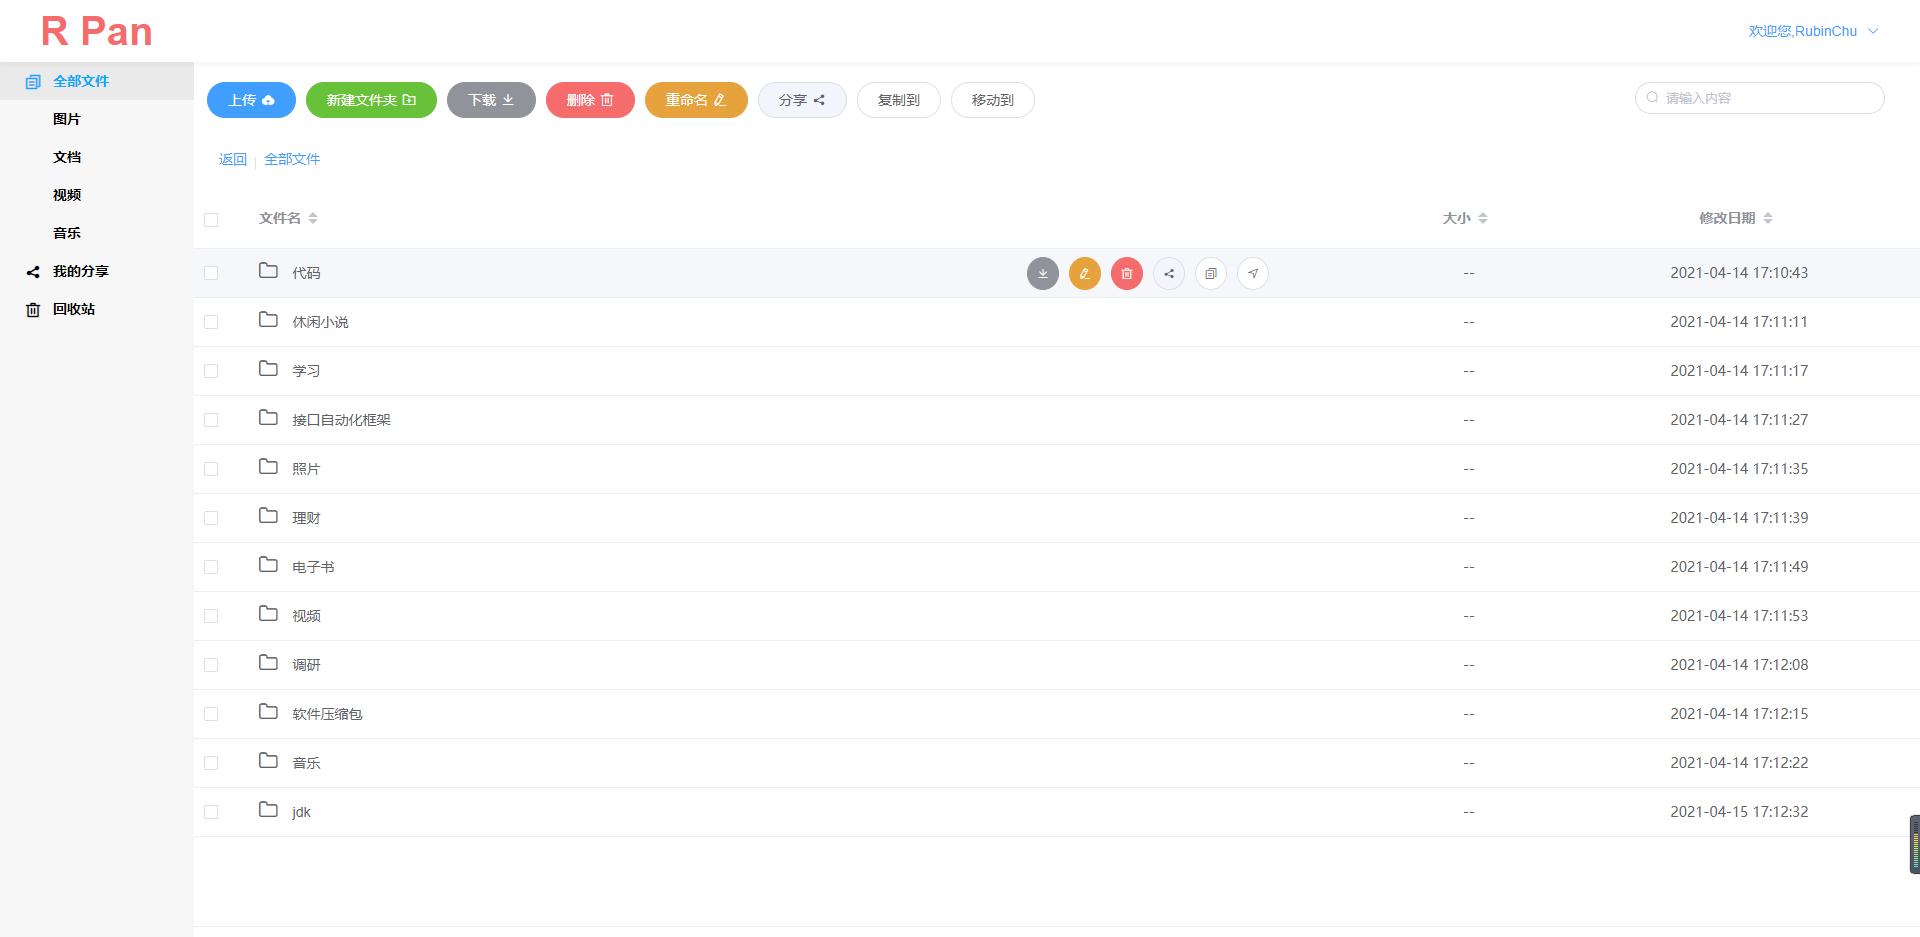The height and width of the screenshot is (937, 1920).
Task: Download the 代码 folder via its row icon
Action: (x=1043, y=272)
